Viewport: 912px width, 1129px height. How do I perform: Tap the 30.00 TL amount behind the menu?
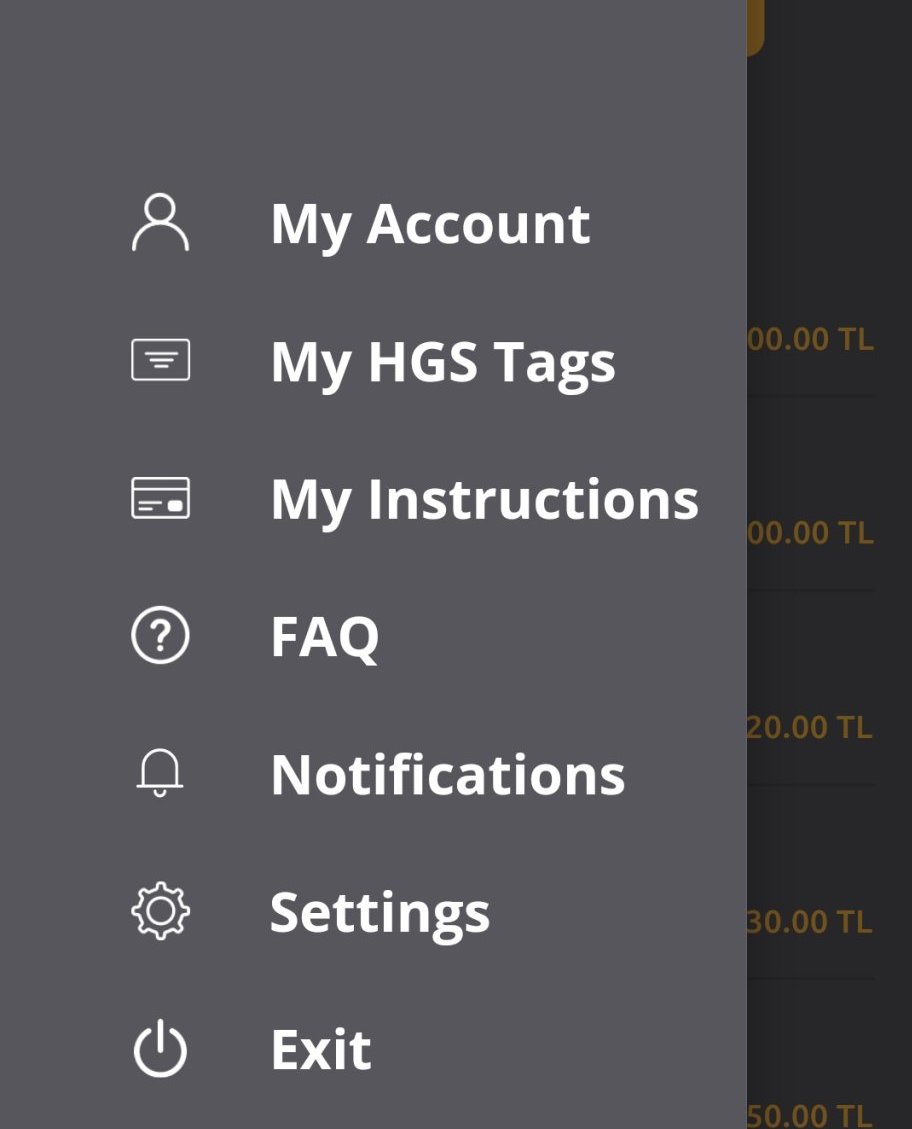[x=810, y=921]
